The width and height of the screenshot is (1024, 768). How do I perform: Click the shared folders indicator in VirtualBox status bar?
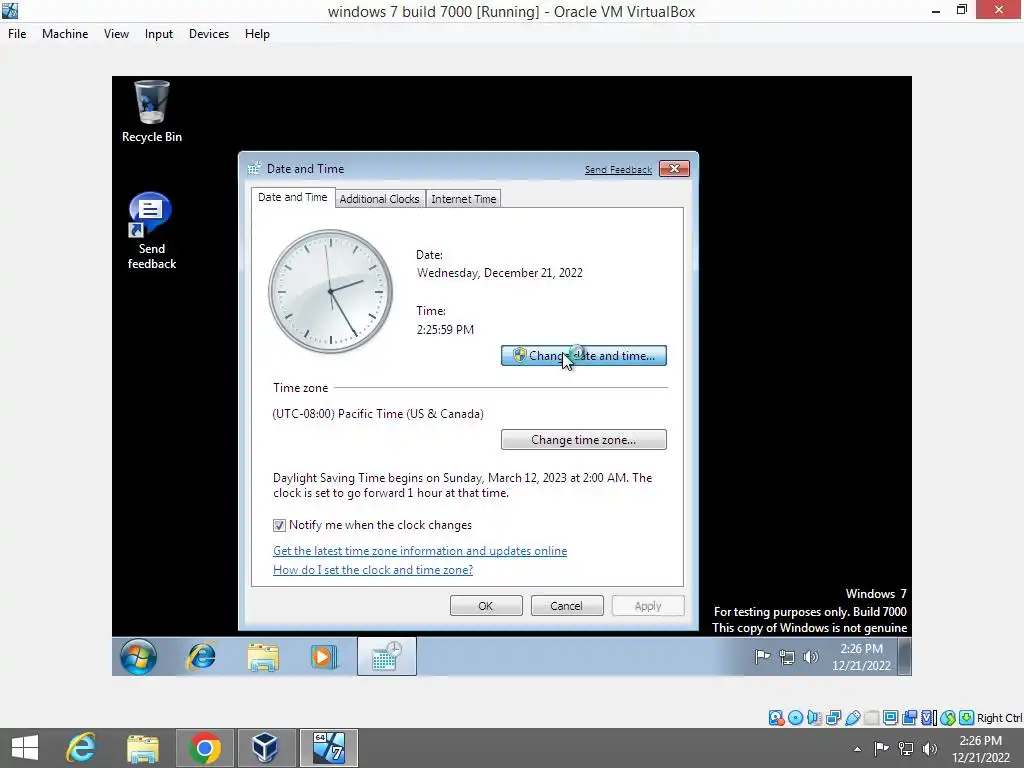point(871,718)
